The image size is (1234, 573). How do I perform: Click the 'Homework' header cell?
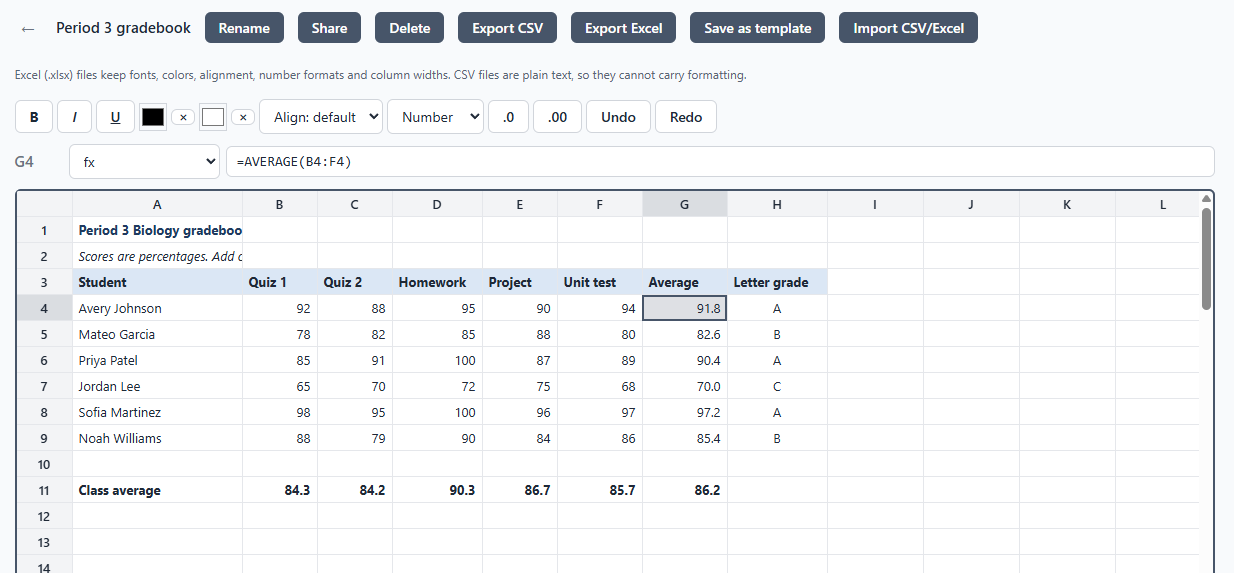pos(438,282)
